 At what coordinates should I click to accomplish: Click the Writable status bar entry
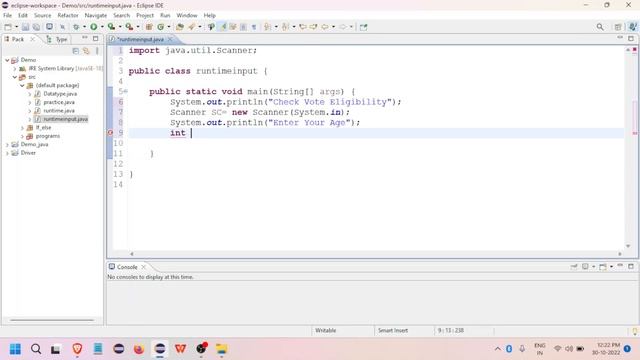coord(325,330)
